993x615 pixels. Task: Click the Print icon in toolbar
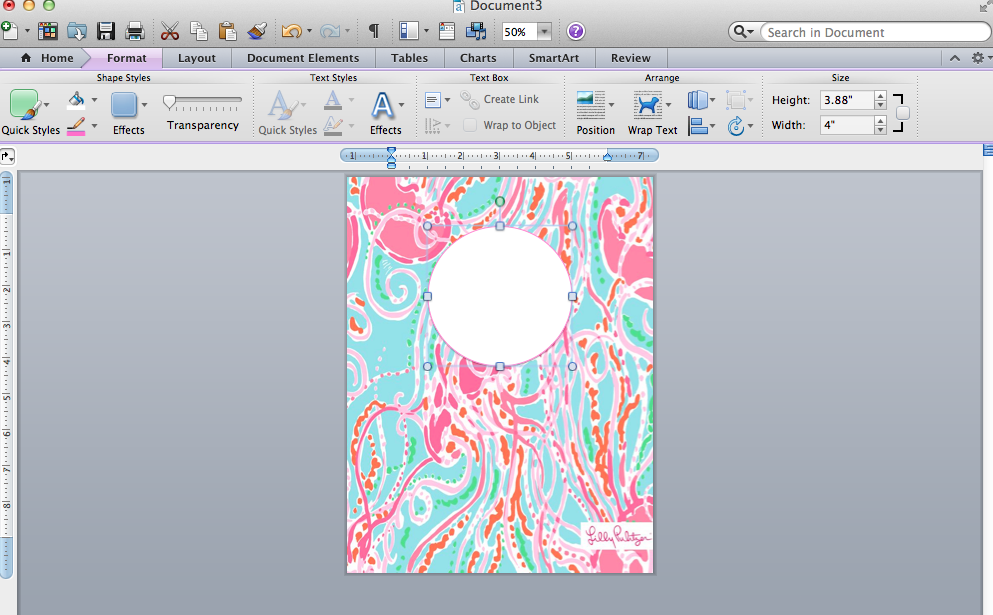click(134, 31)
